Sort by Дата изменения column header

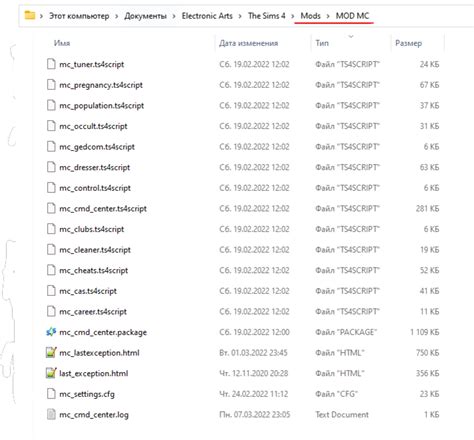(x=248, y=43)
